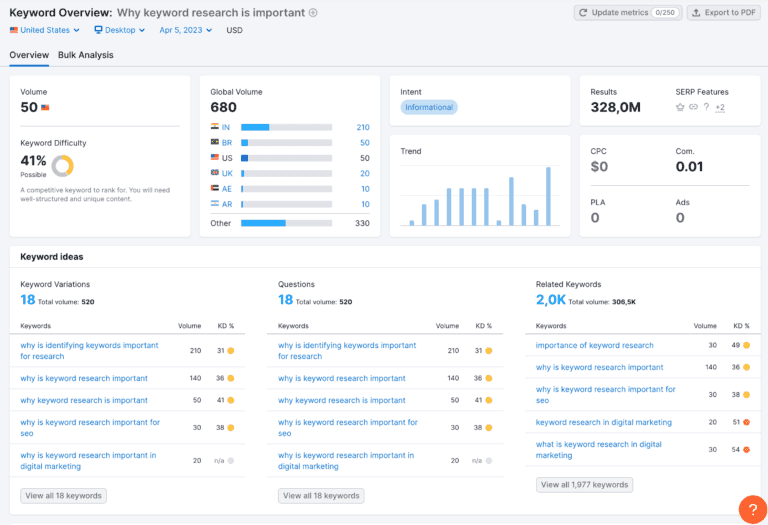Open 'why is identifying keywords important' in Questions
Viewport: 768px width, 525px height.
click(x=347, y=351)
